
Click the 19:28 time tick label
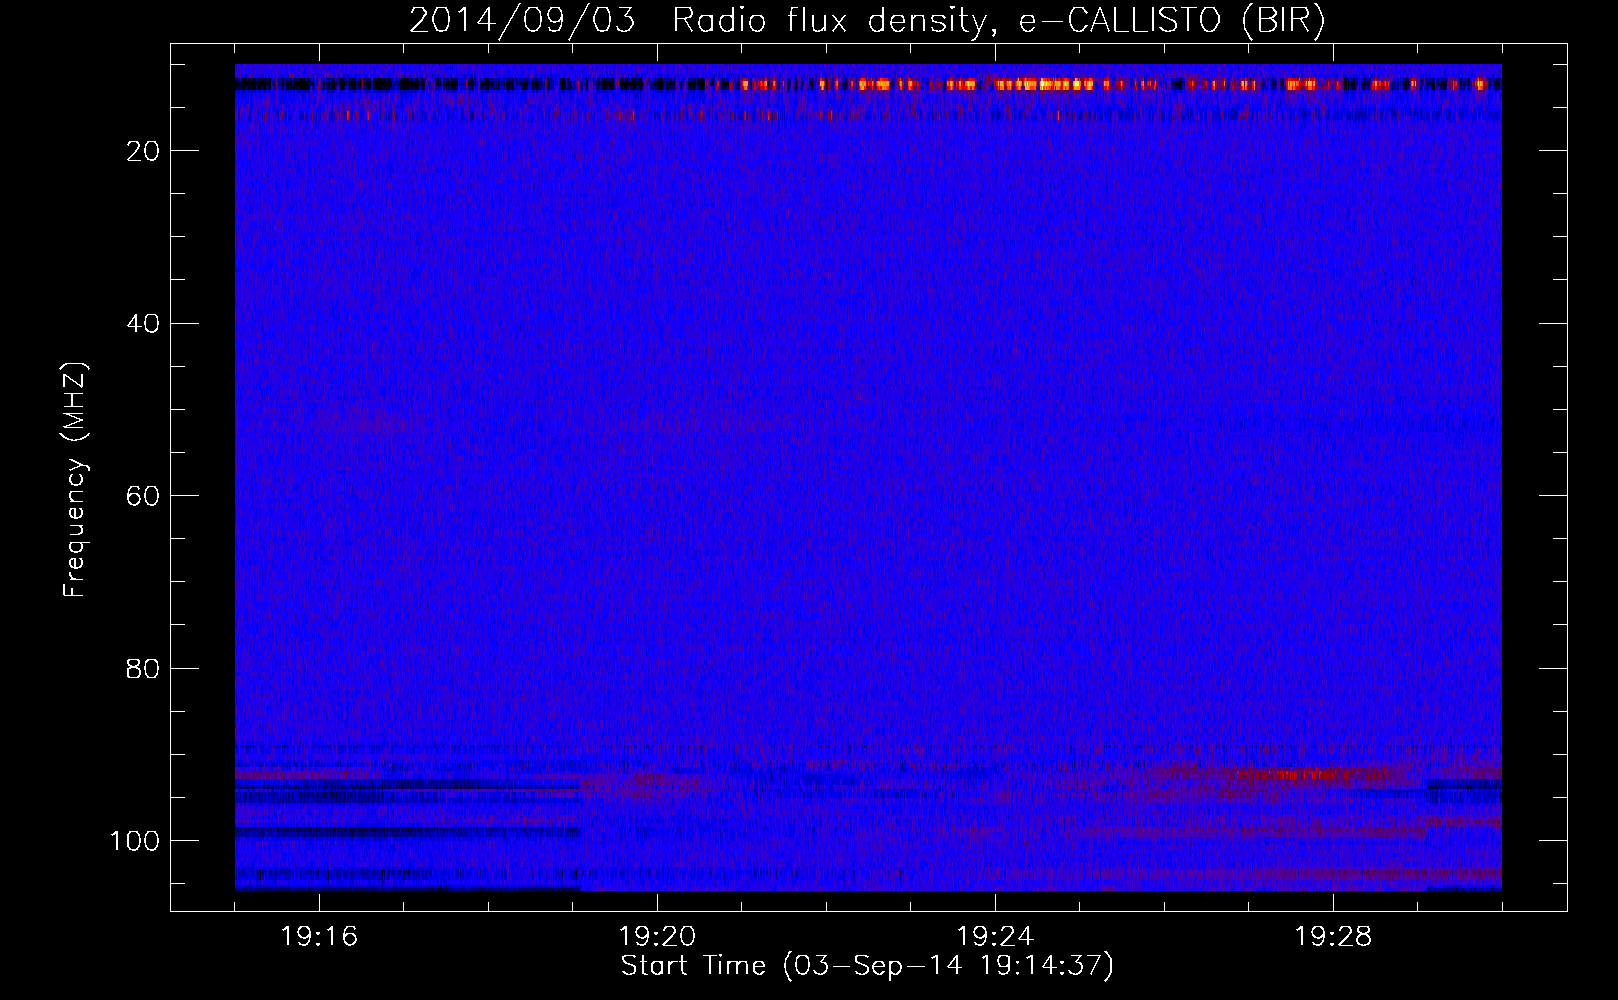point(1333,937)
